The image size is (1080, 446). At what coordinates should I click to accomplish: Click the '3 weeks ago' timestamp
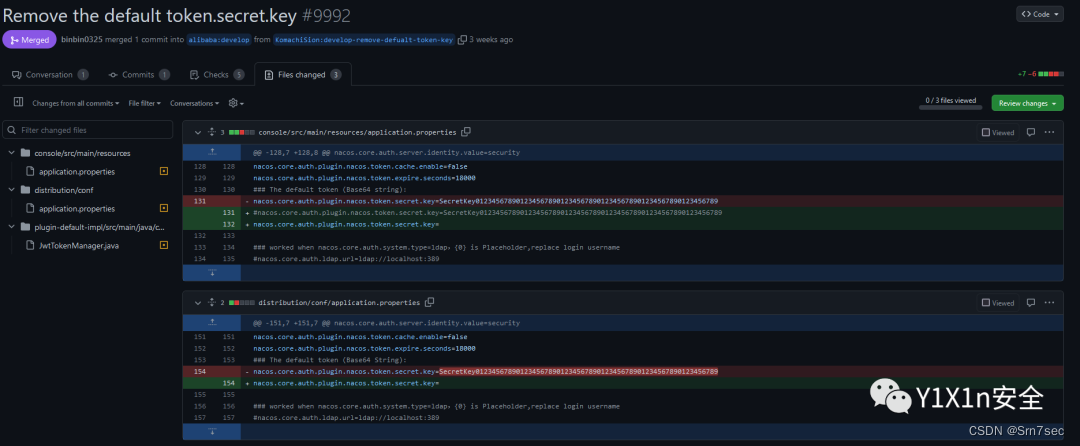[x=491, y=39]
